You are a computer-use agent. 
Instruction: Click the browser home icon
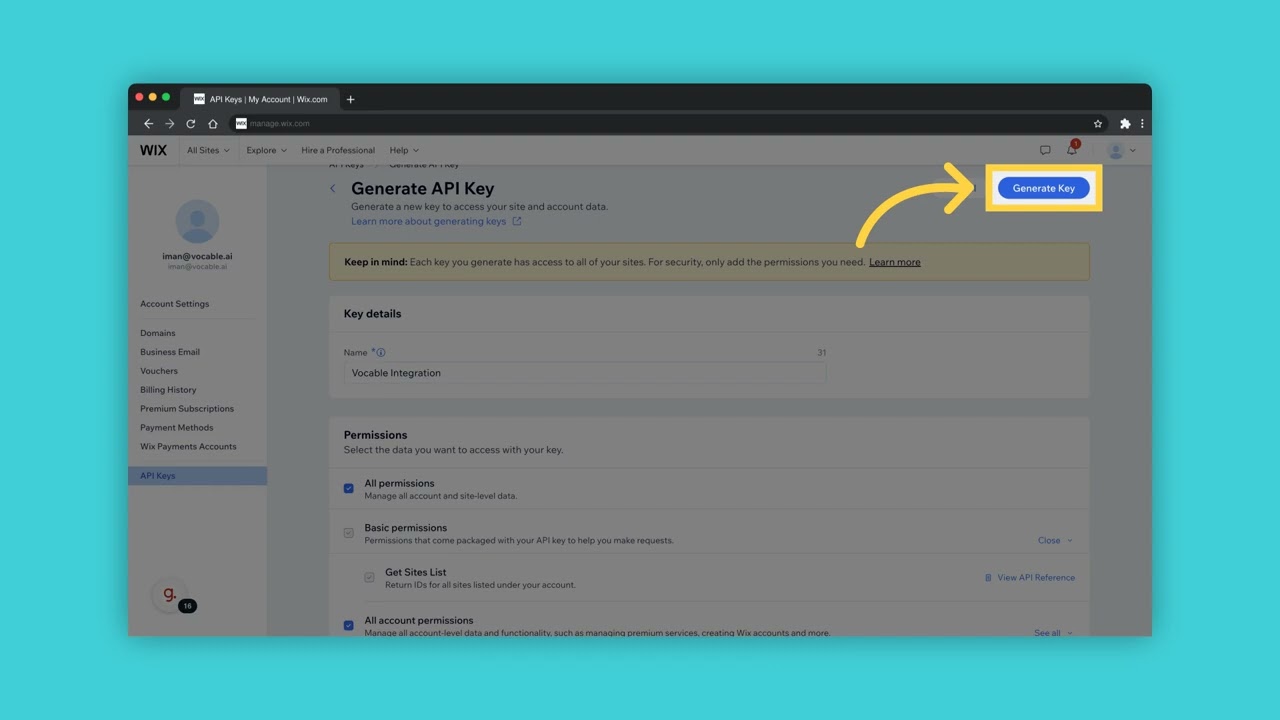click(x=212, y=124)
